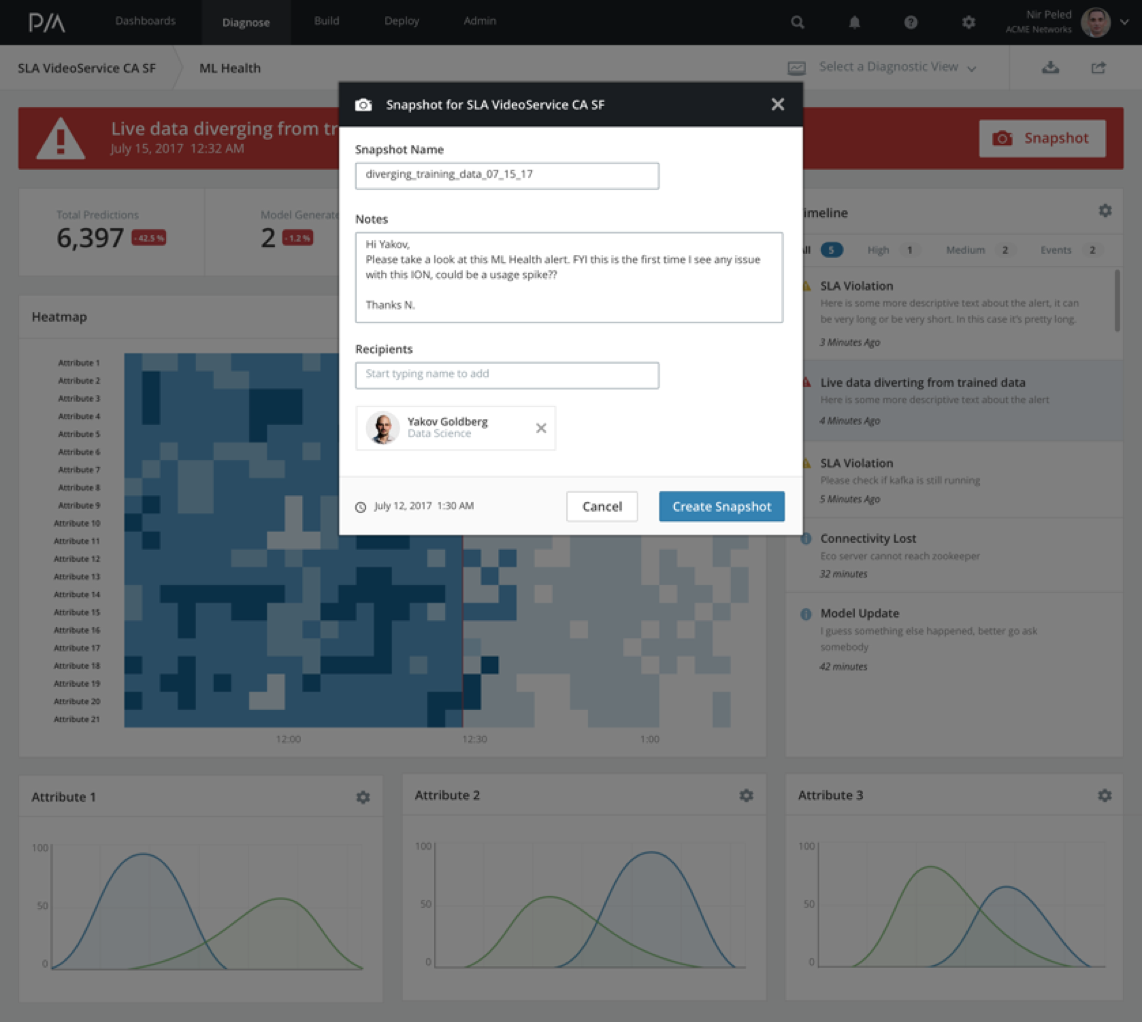Select the High filter tab in Timeline
Screen dimensions: 1142x1022
pos(891,250)
